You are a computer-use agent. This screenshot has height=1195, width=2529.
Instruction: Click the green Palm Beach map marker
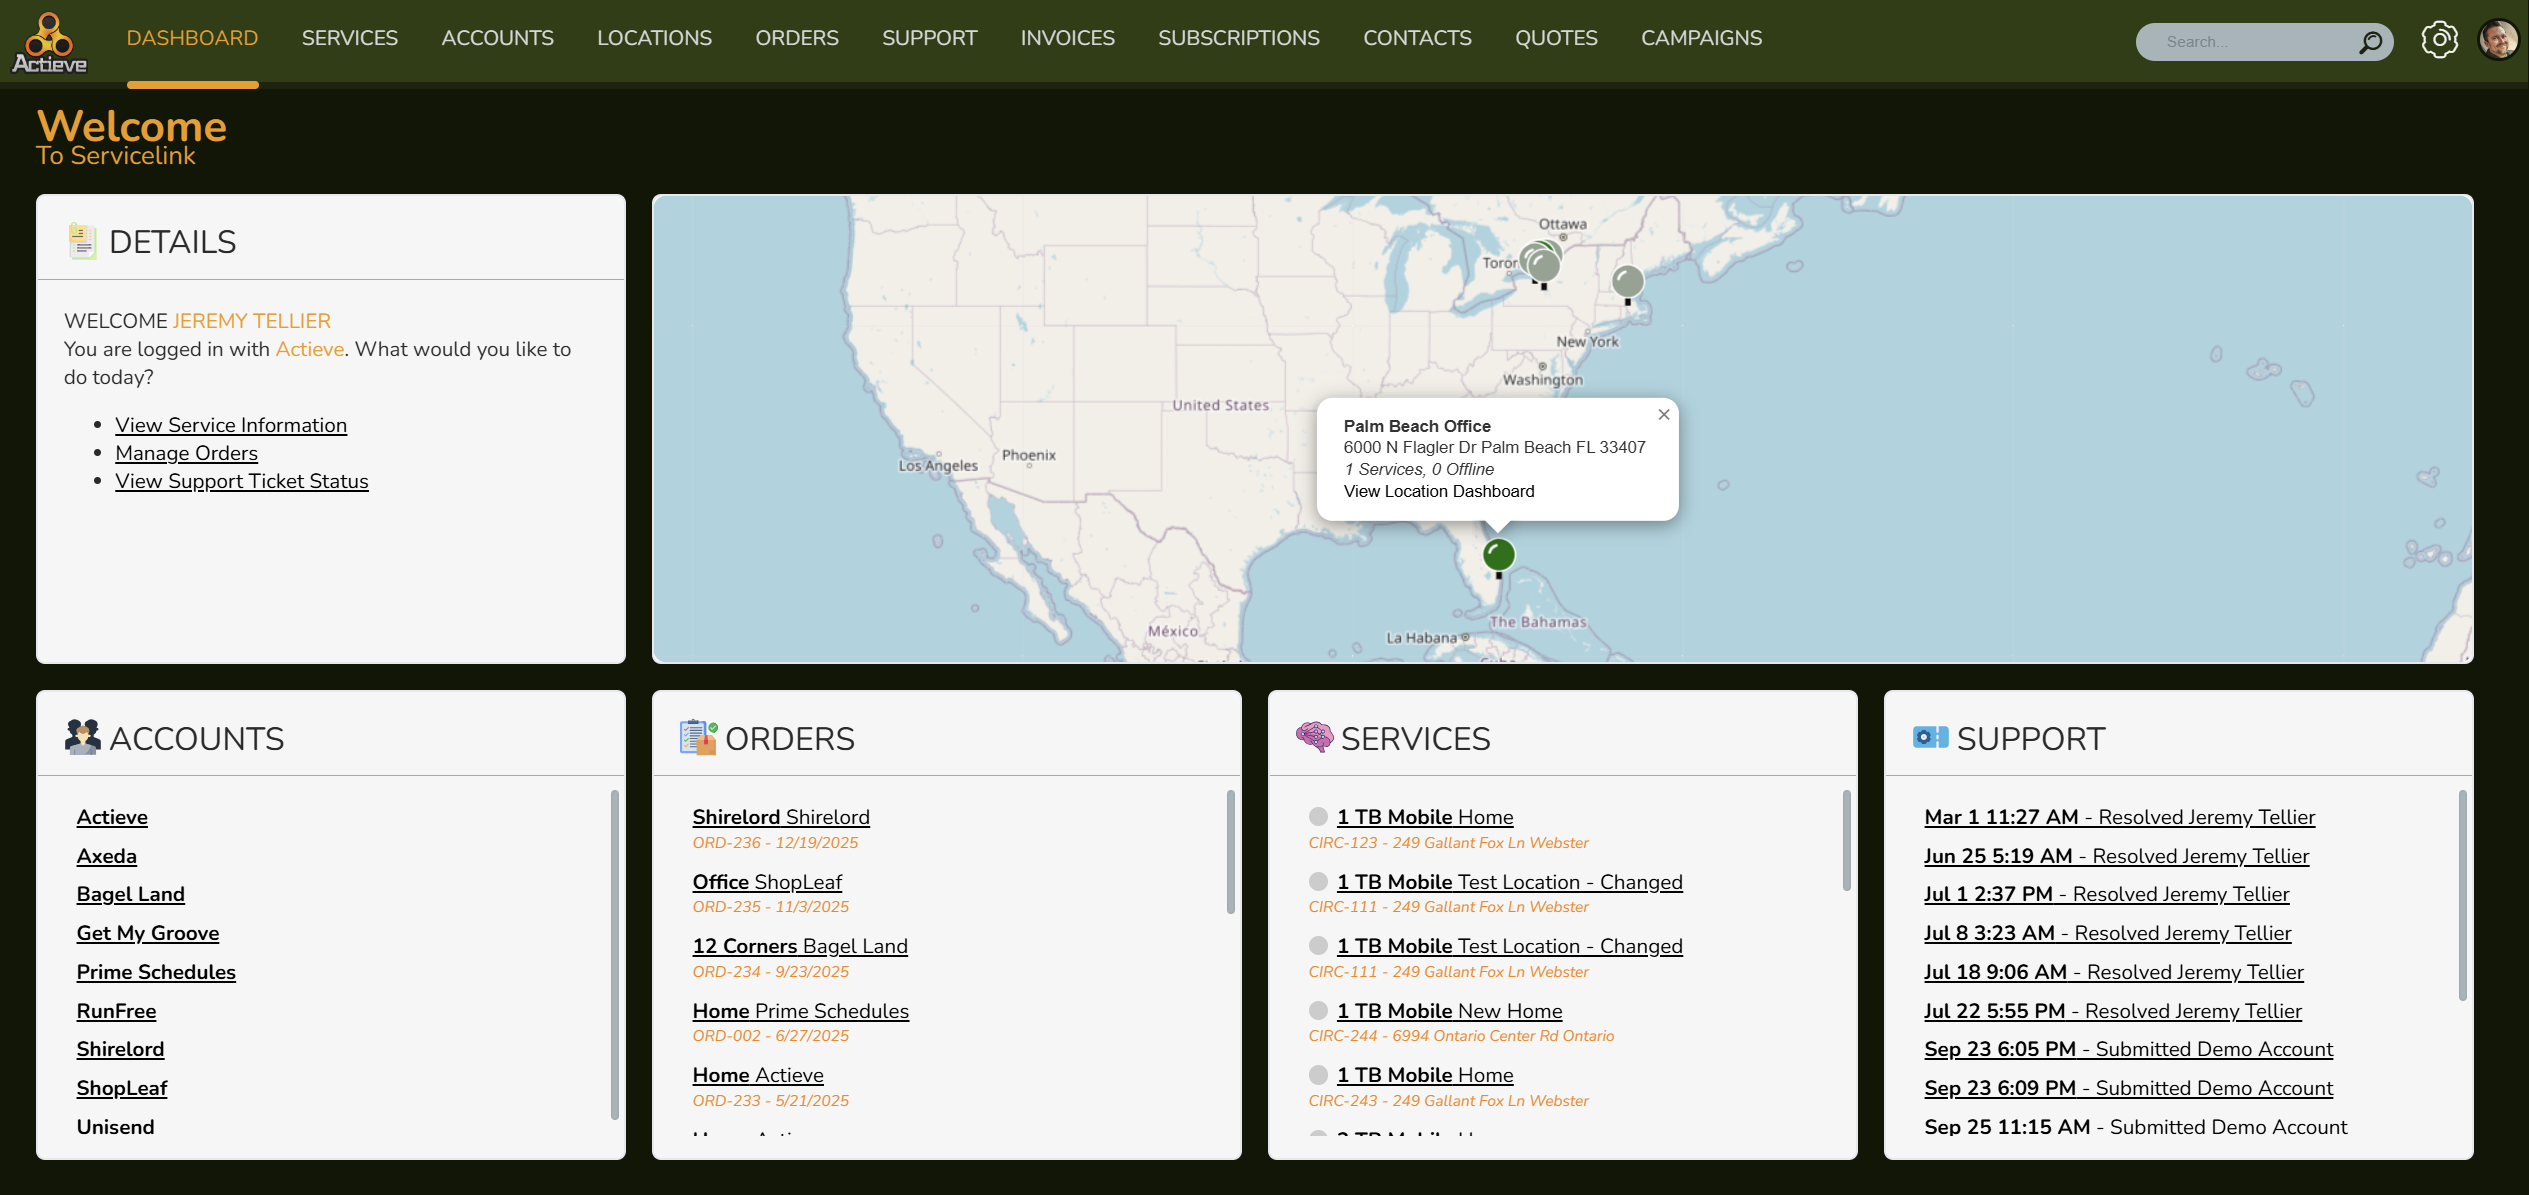tap(1498, 556)
